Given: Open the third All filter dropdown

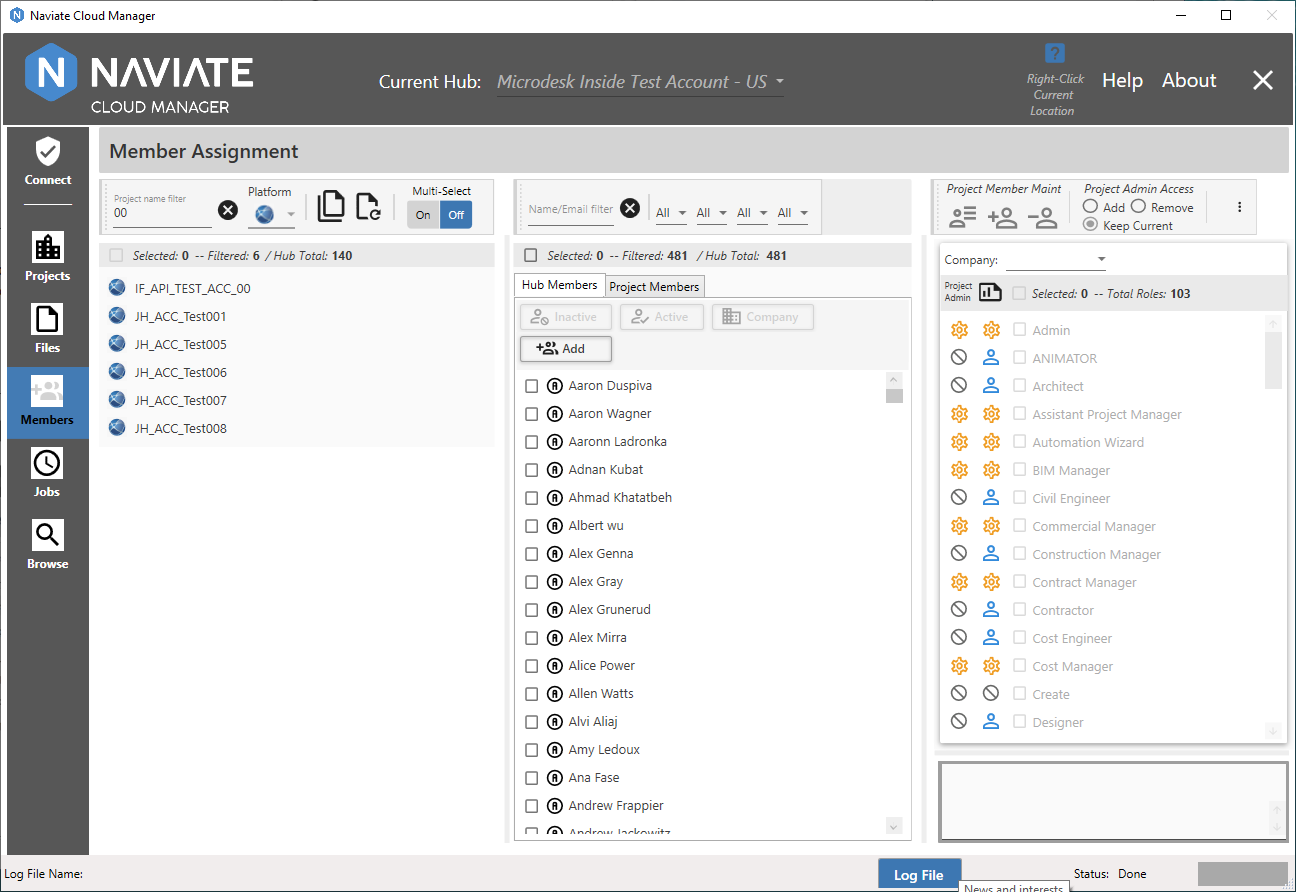Looking at the screenshot, I should click(x=752, y=213).
